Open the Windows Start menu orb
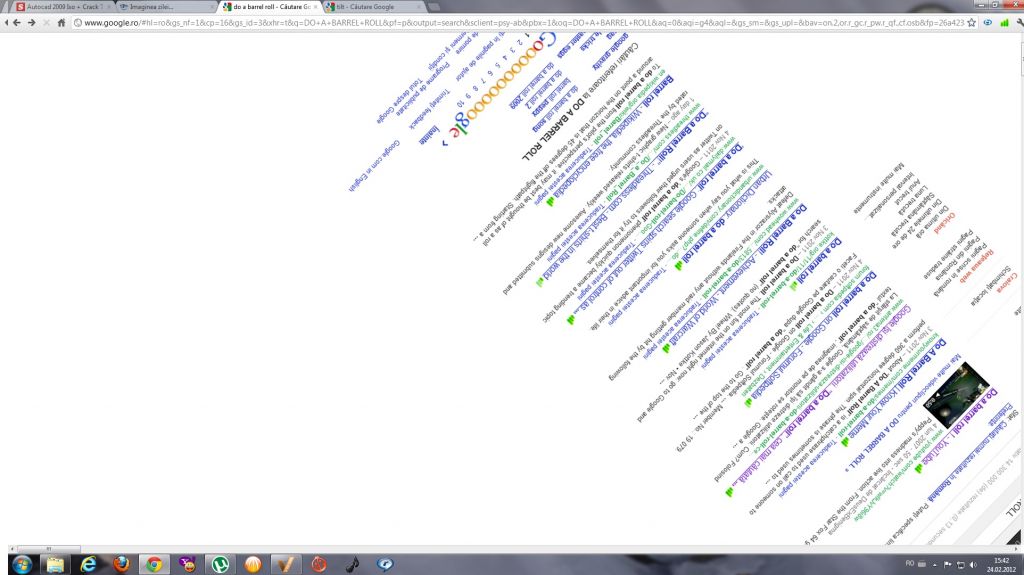Screen dimensions: 1024x575 [22, 564]
